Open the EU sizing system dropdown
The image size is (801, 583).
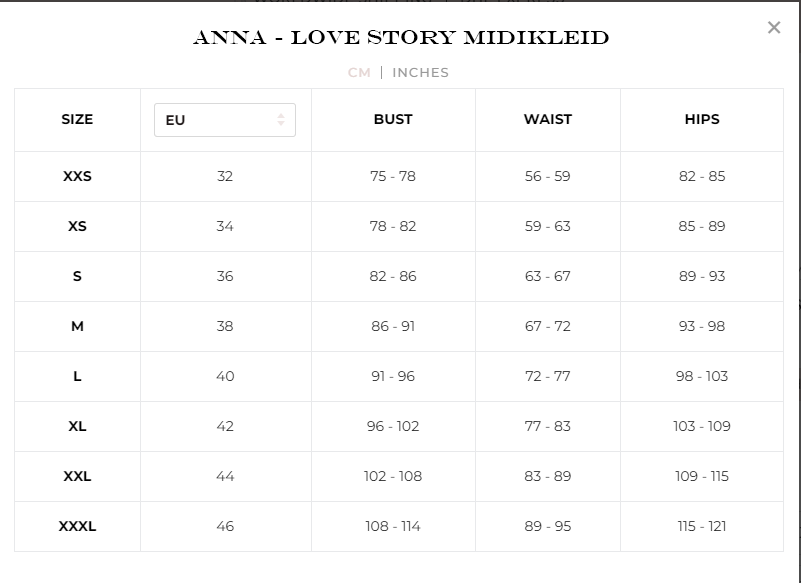[224, 120]
